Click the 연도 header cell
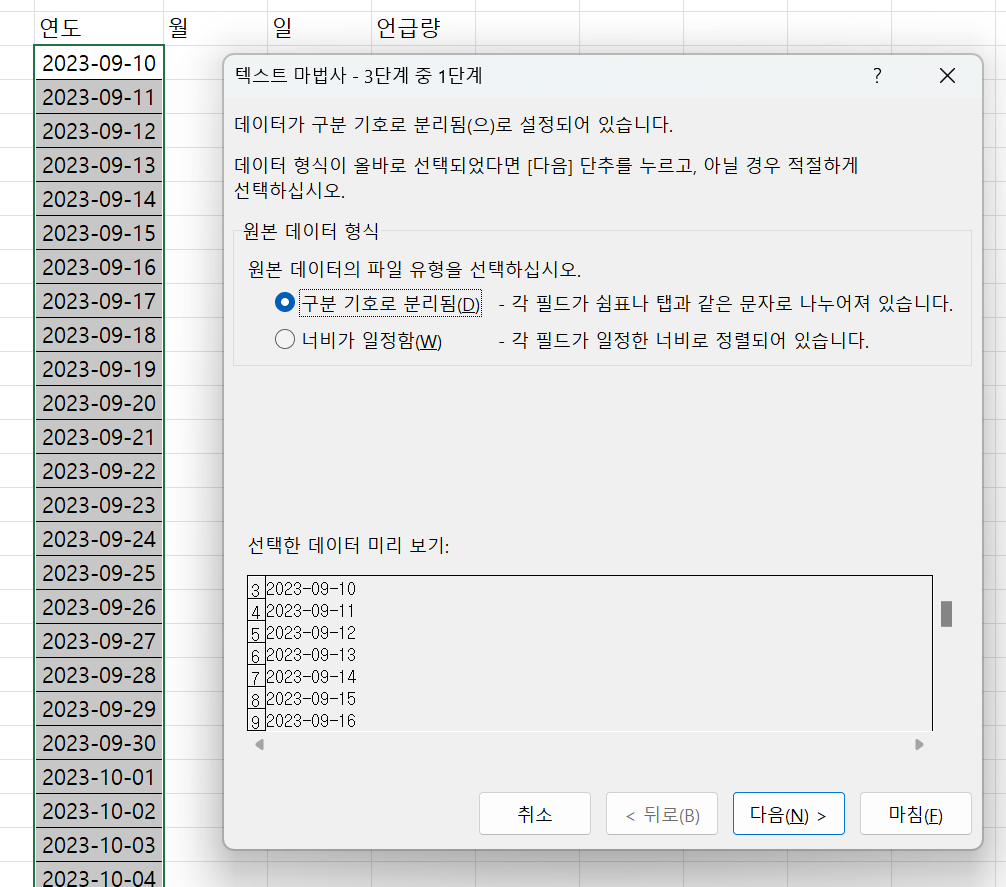Screen dimensions: 1006x887 (99, 28)
